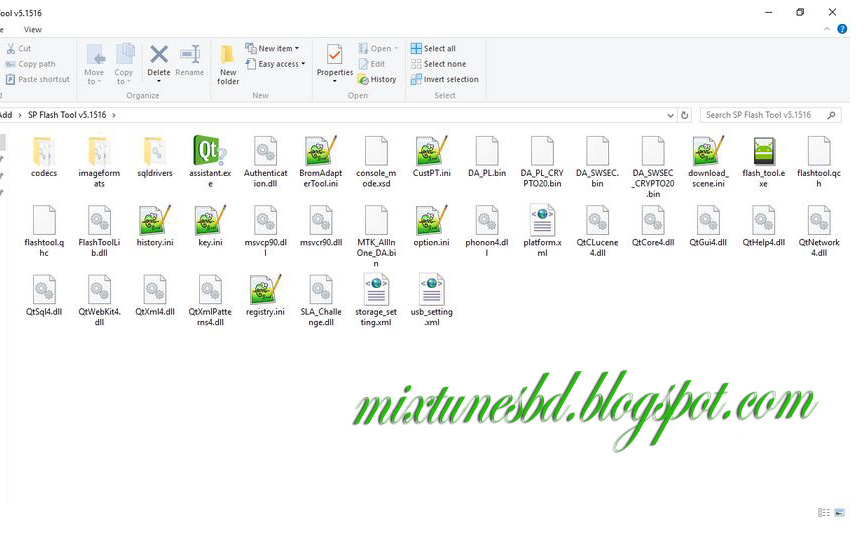Select SLA_Challenge.dll file
Image resolution: width=866 pixels, height=540 pixels.
click(321, 300)
